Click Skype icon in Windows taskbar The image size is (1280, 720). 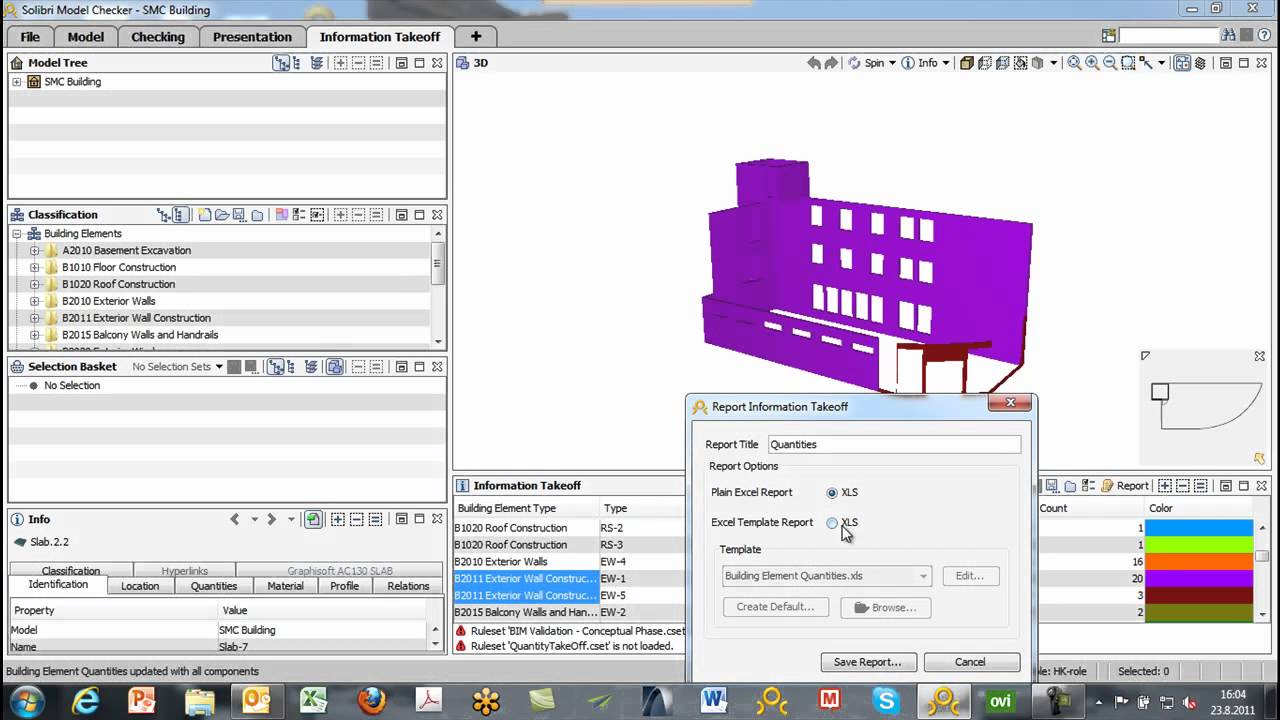(x=885, y=700)
